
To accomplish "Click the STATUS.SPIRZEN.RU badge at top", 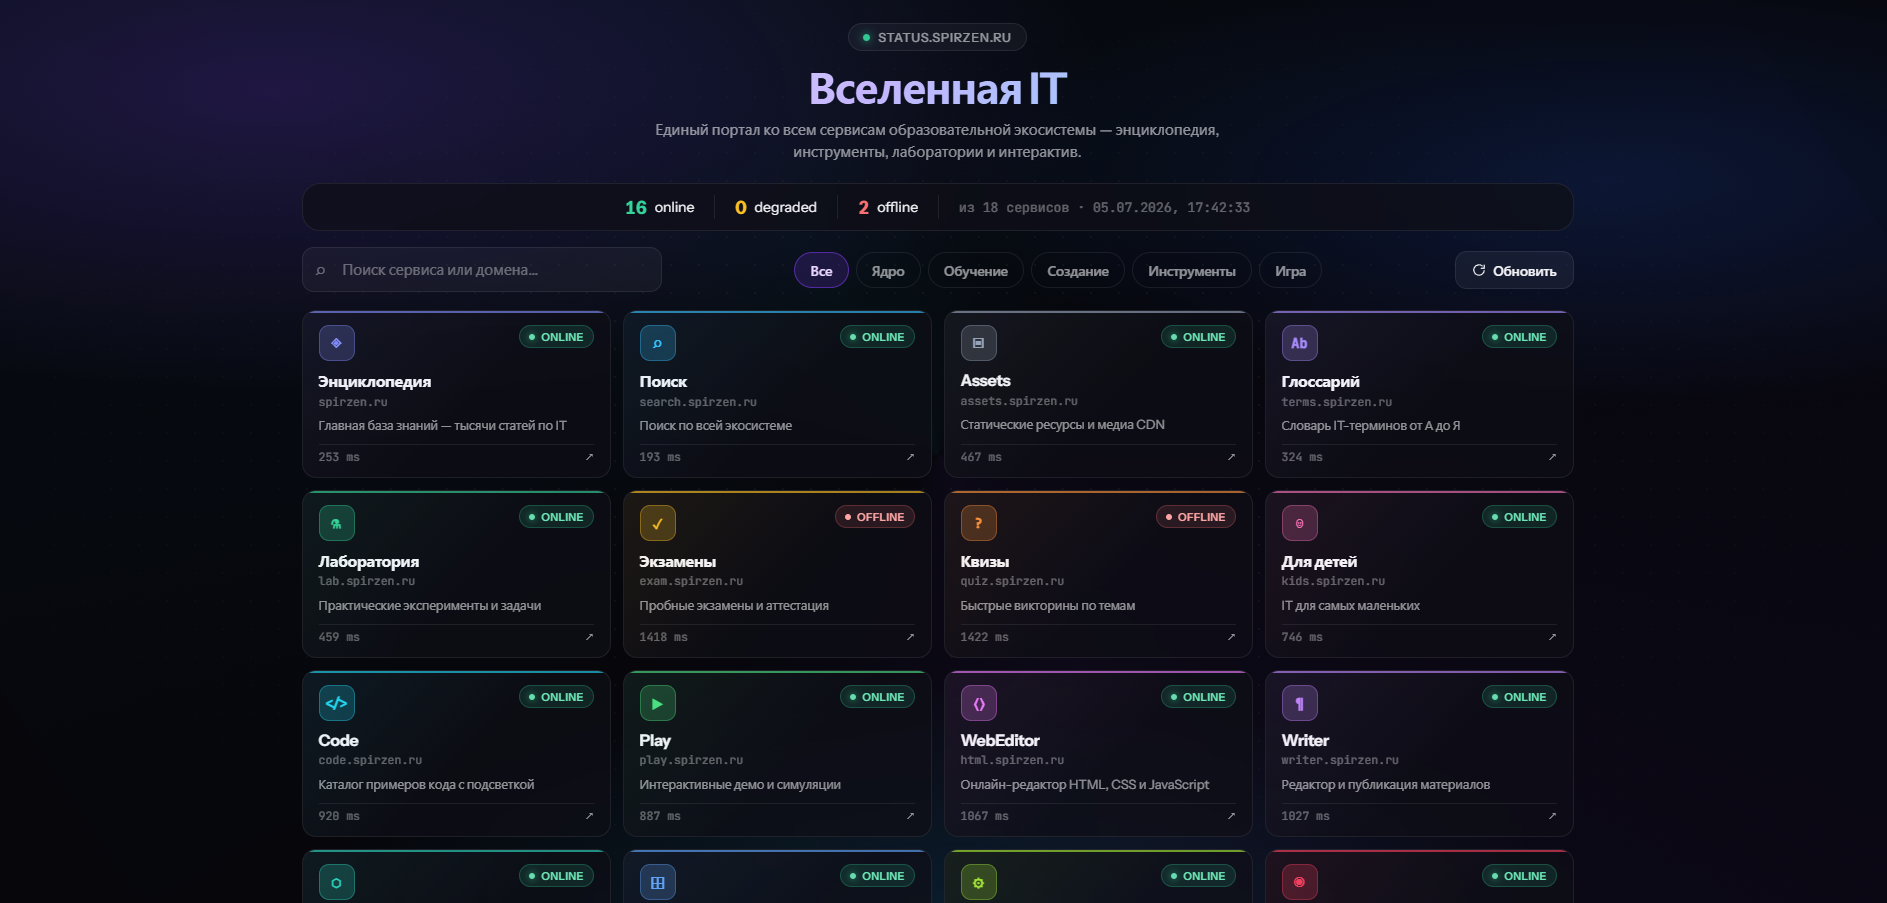I will [x=937, y=37].
